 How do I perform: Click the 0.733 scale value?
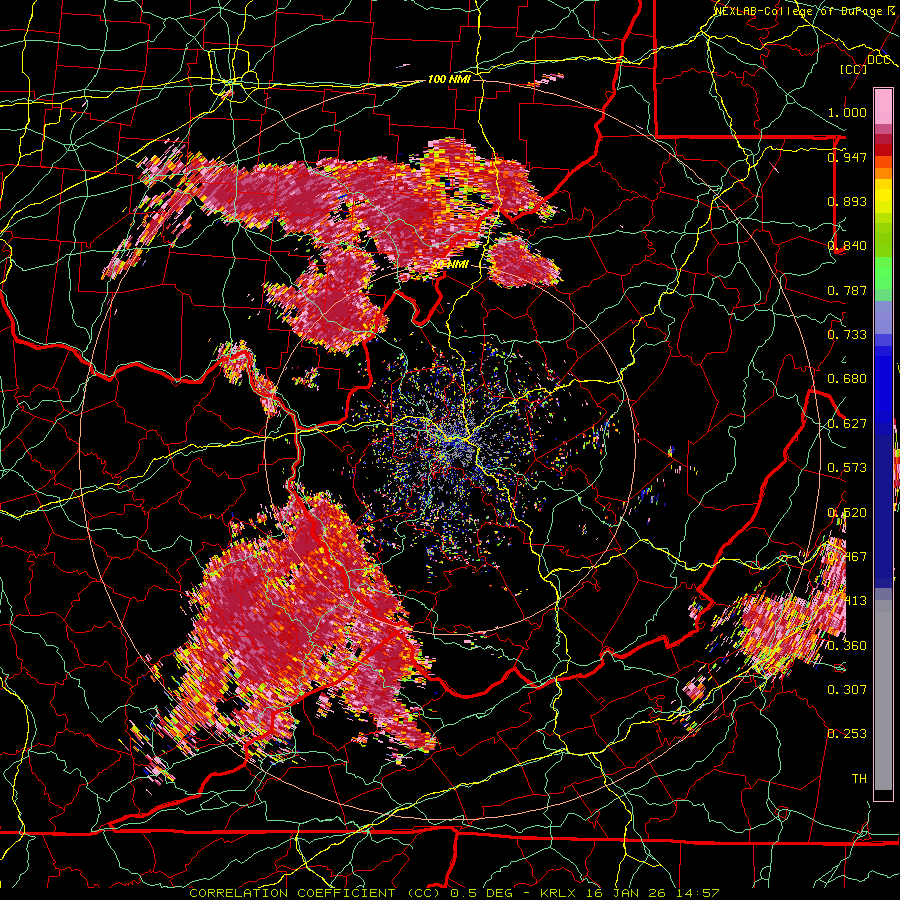(x=847, y=335)
